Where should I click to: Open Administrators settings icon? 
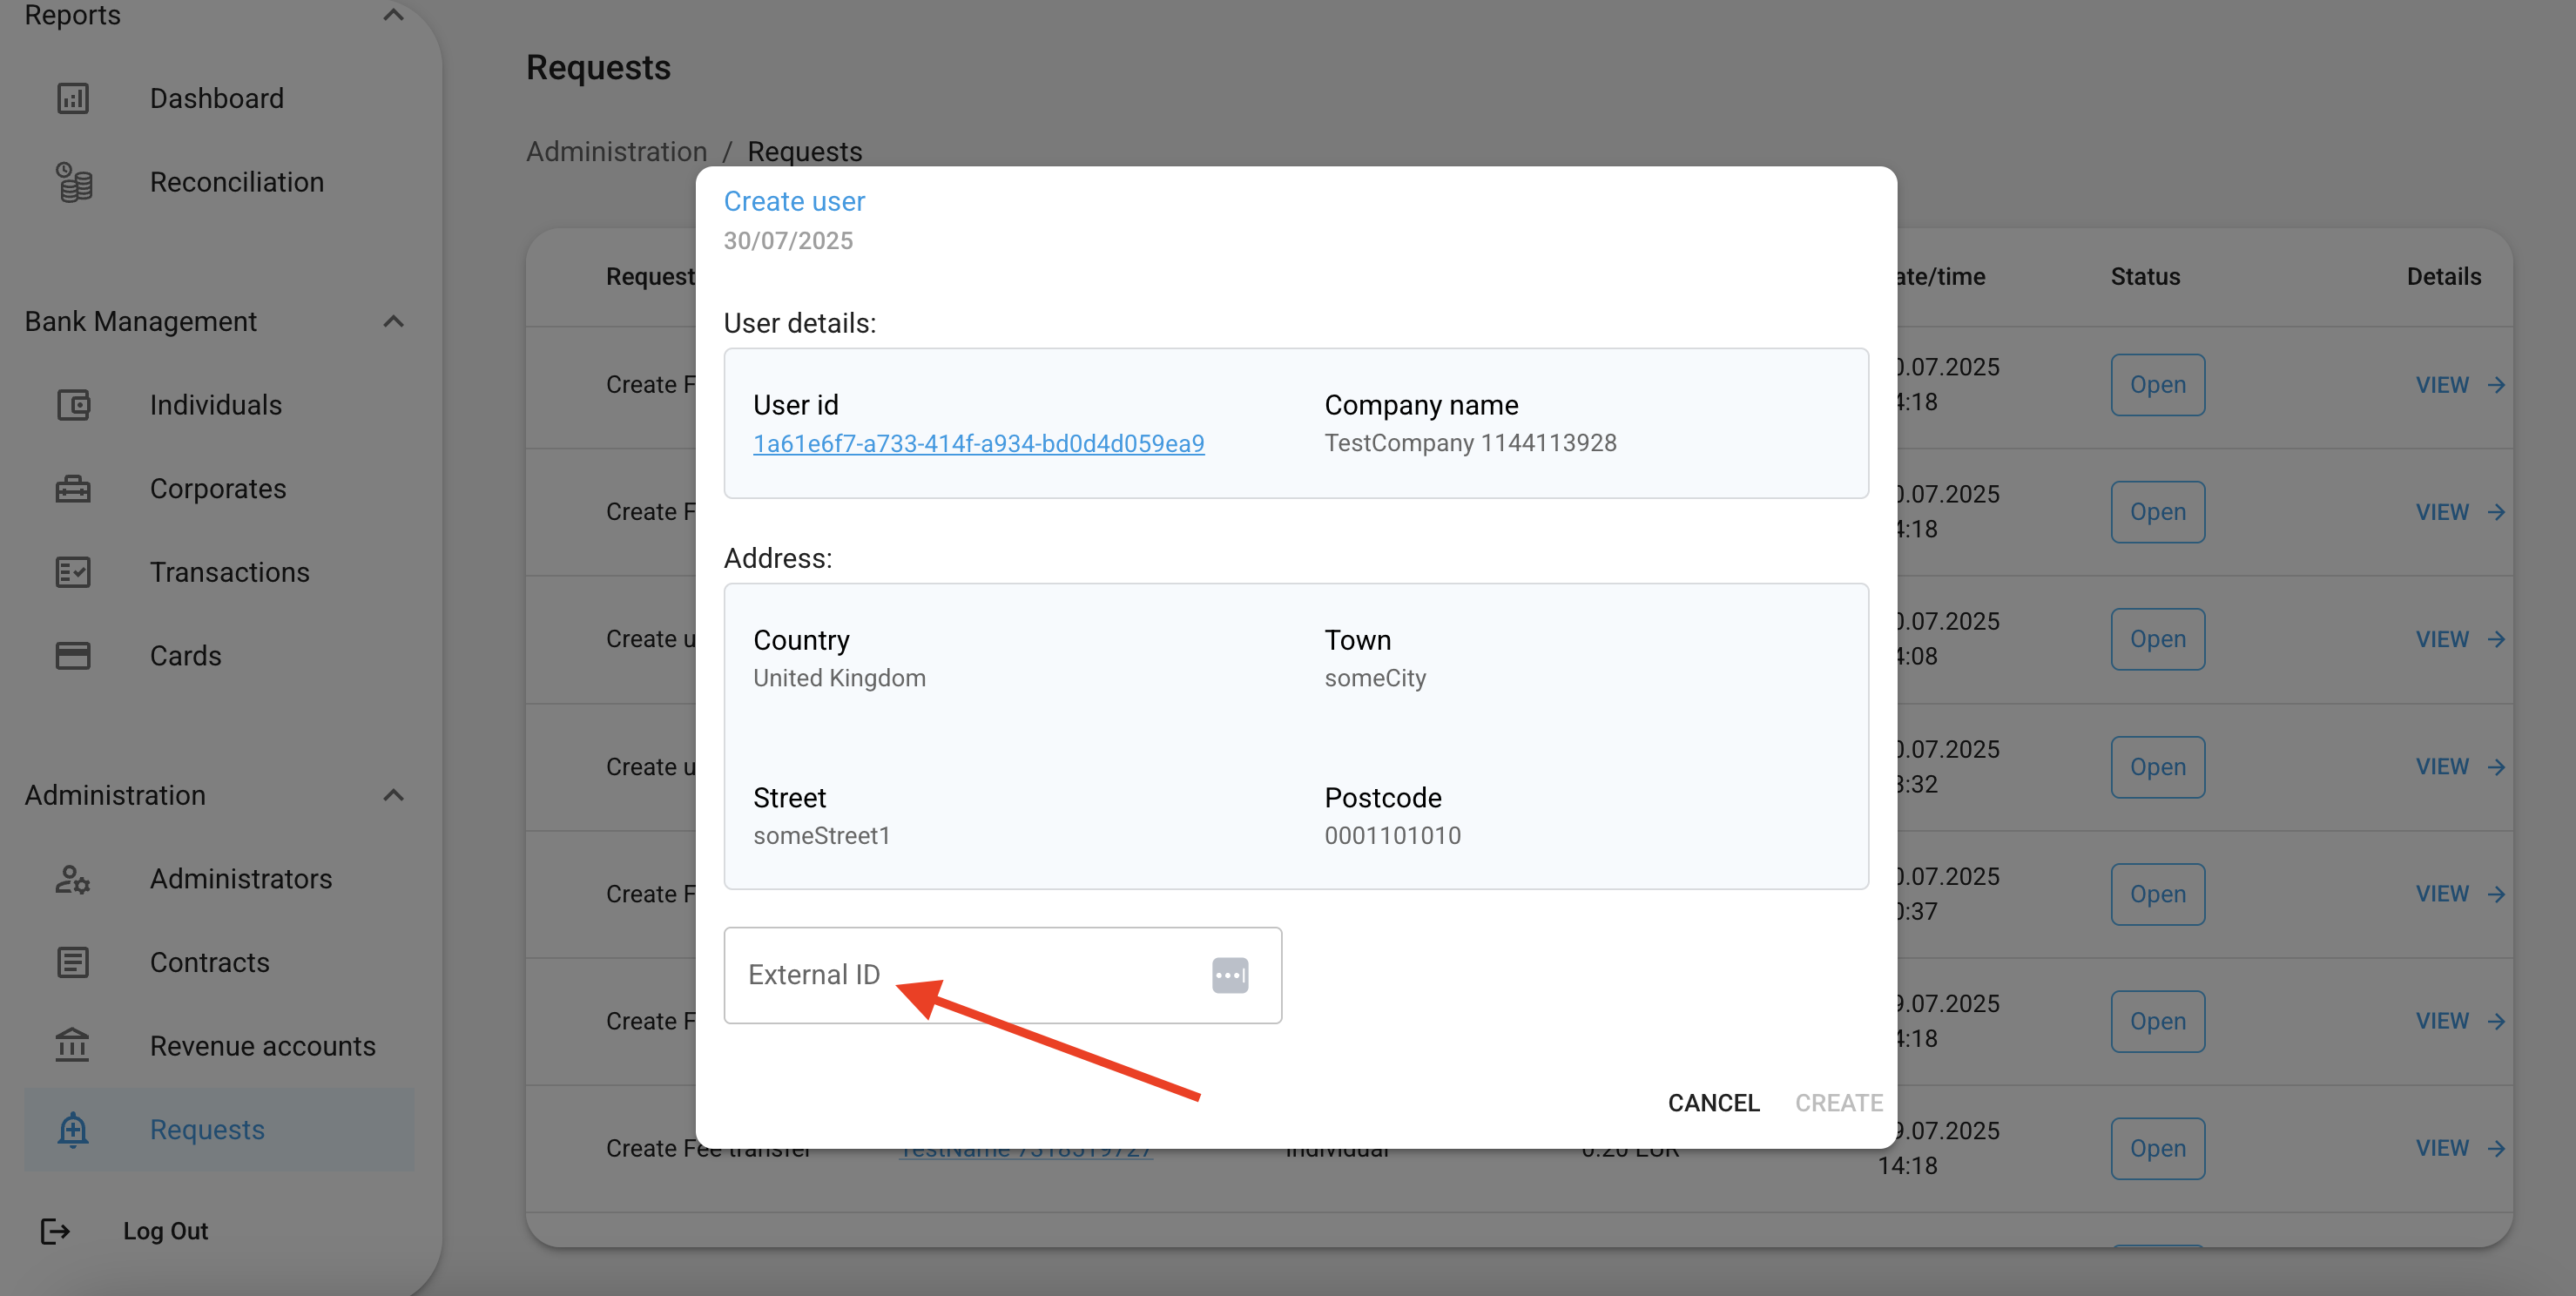pyautogui.click(x=72, y=879)
